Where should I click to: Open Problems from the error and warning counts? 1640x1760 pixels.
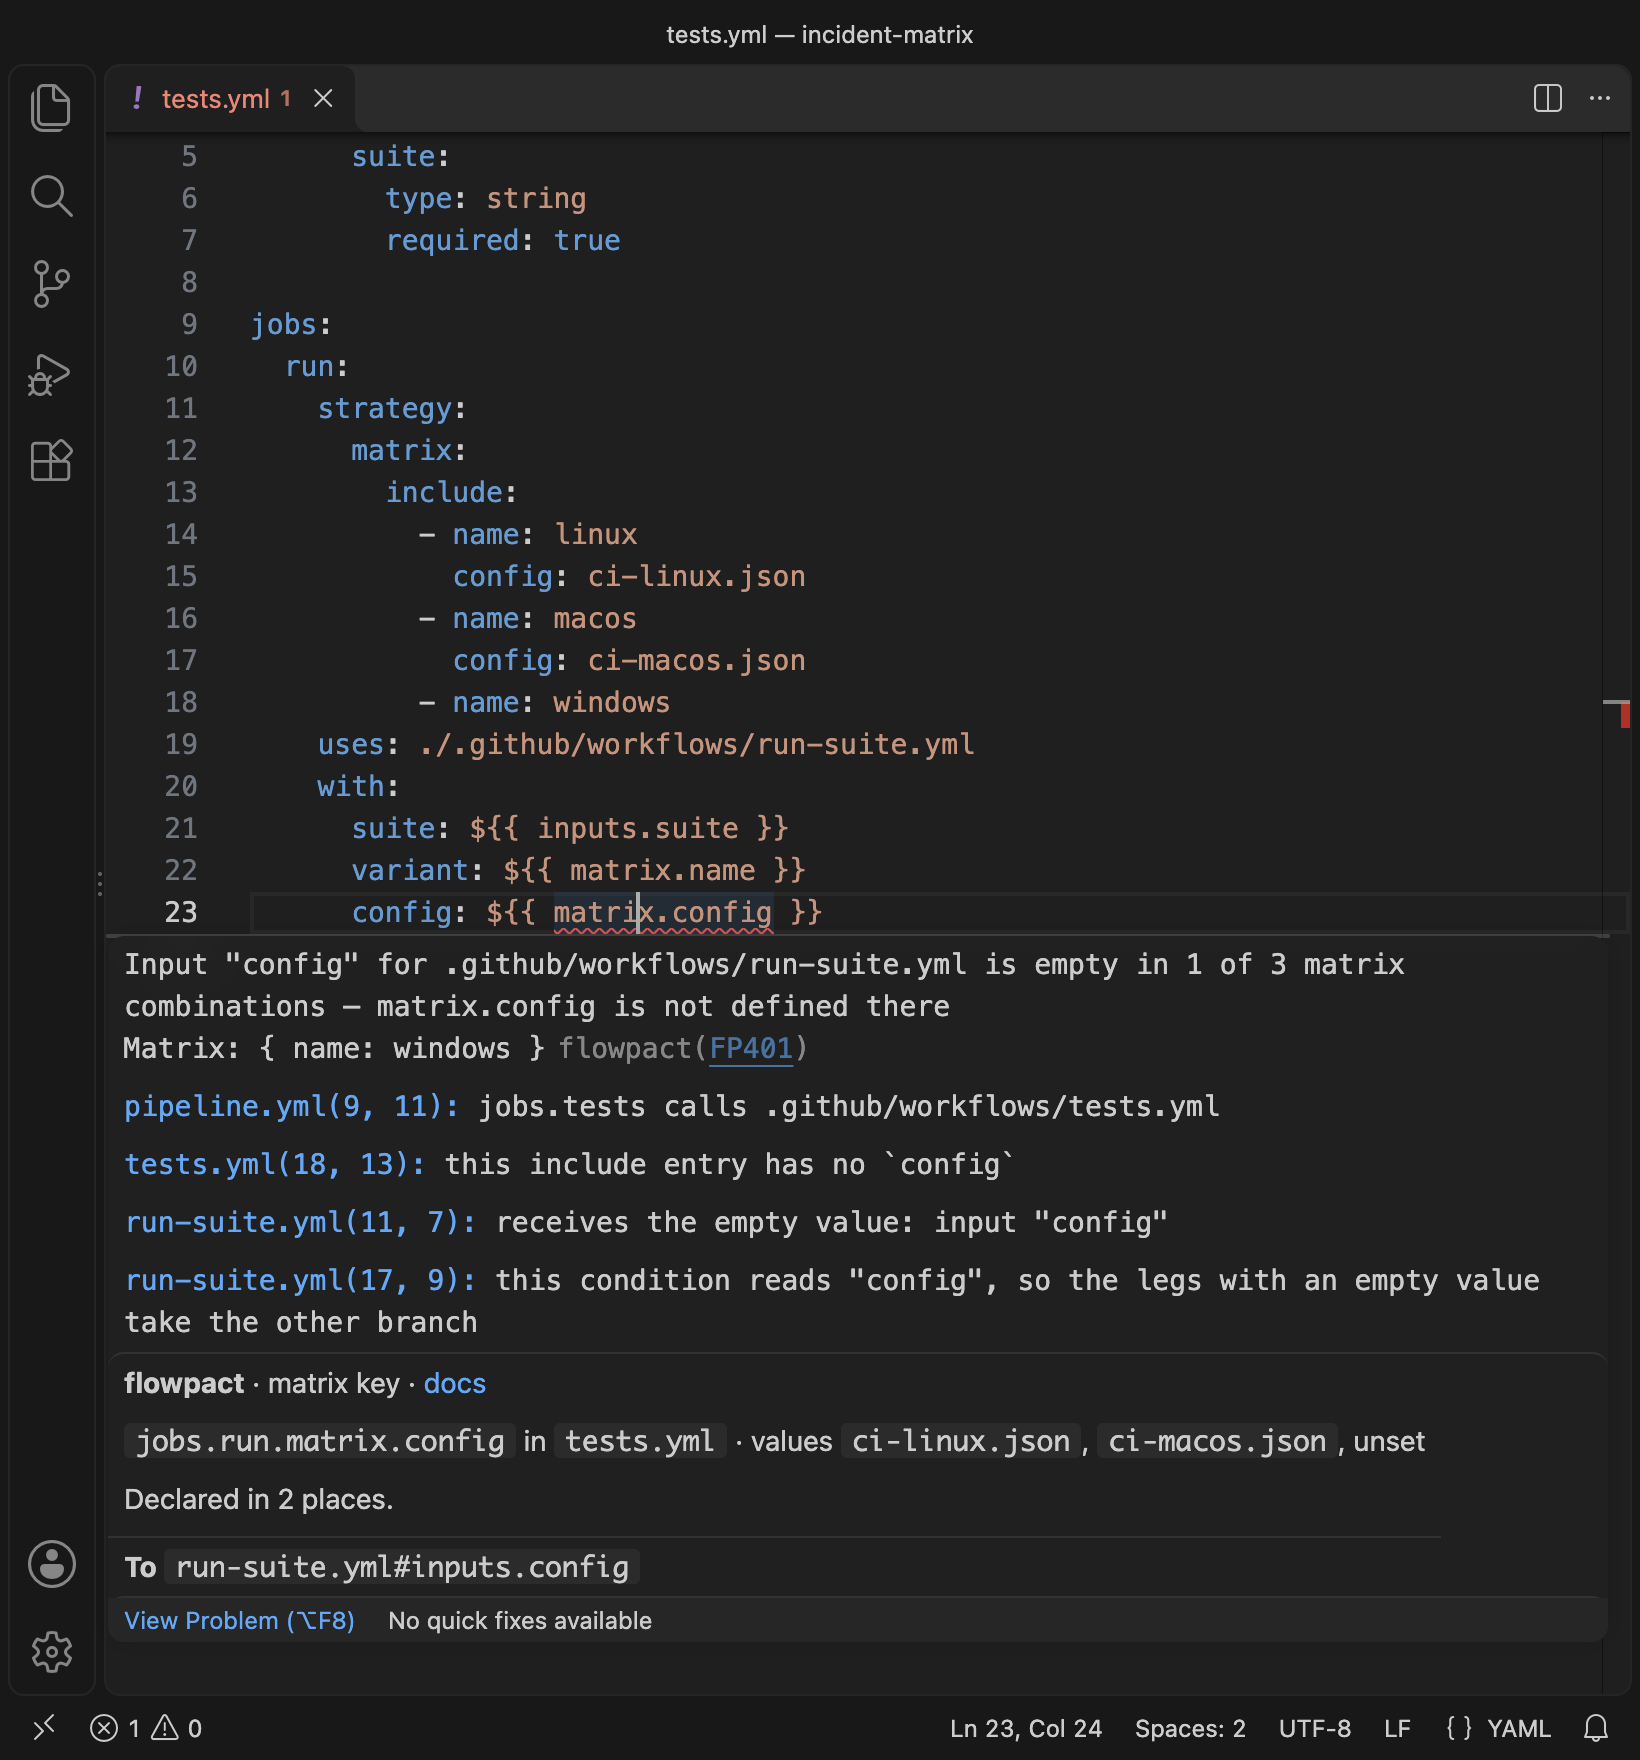(x=146, y=1728)
